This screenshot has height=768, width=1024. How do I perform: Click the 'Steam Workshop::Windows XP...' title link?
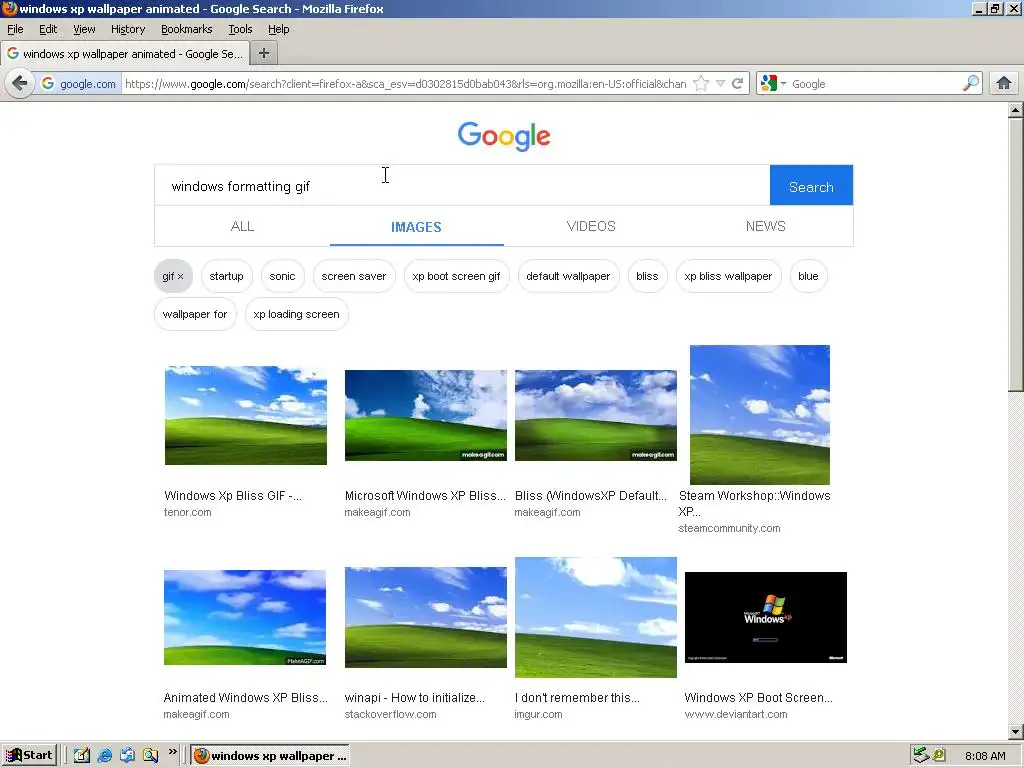(x=754, y=504)
